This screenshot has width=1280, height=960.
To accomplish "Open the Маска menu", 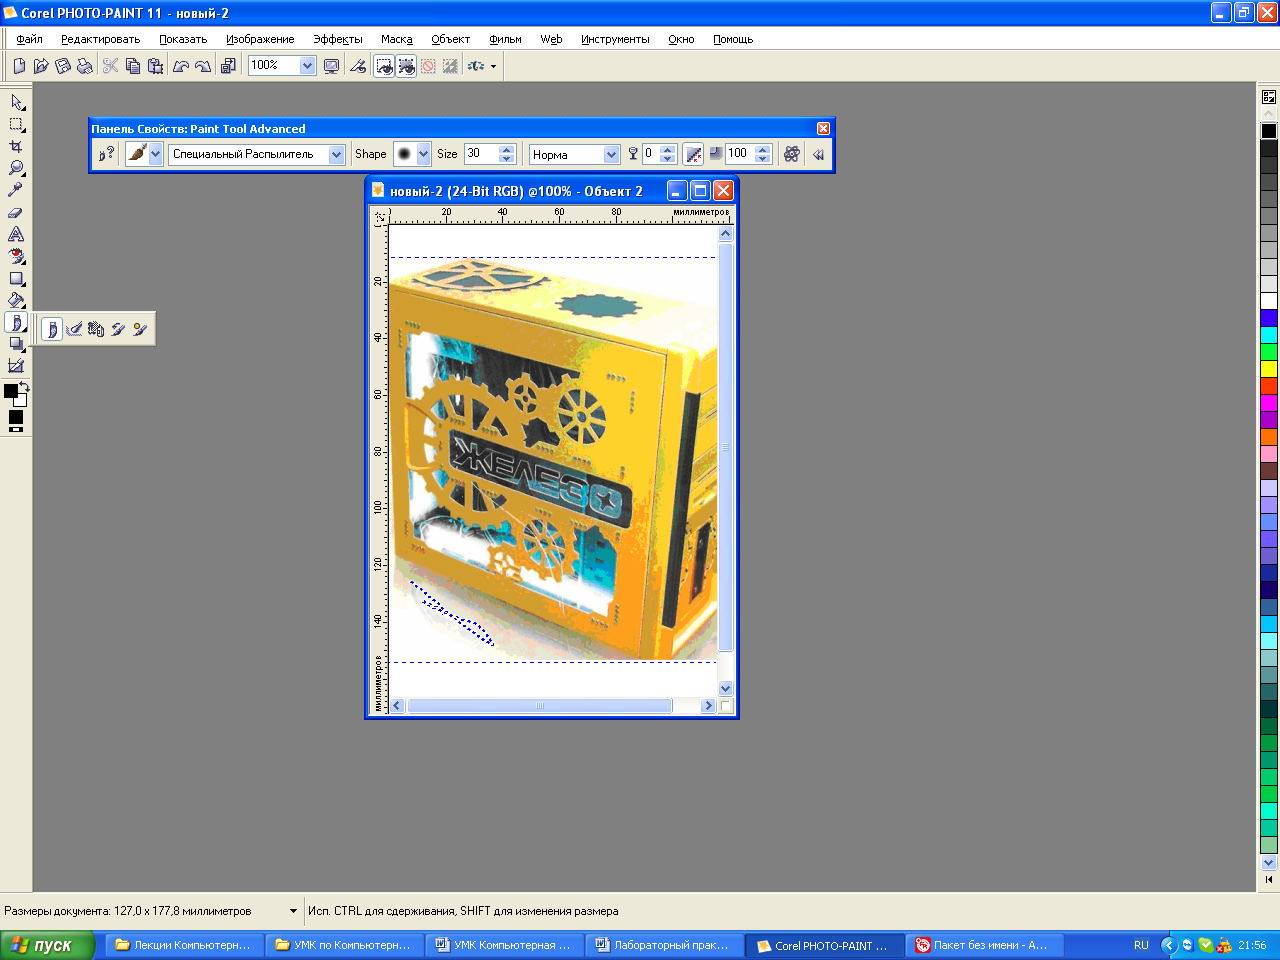I will pos(397,39).
